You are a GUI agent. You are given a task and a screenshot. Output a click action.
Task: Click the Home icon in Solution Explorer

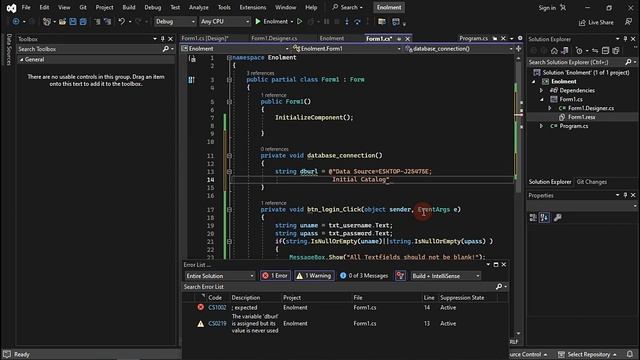coord(554,51)
